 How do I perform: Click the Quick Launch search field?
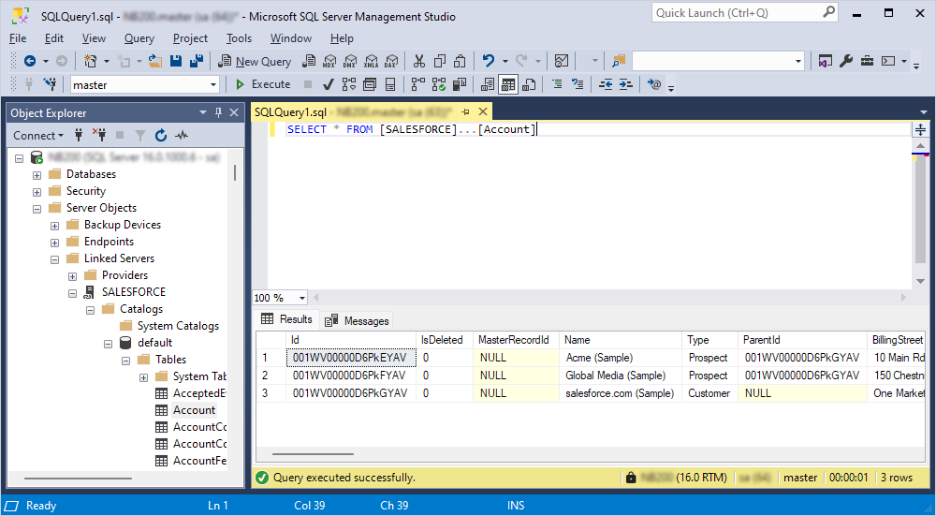(x=737, y=13)
